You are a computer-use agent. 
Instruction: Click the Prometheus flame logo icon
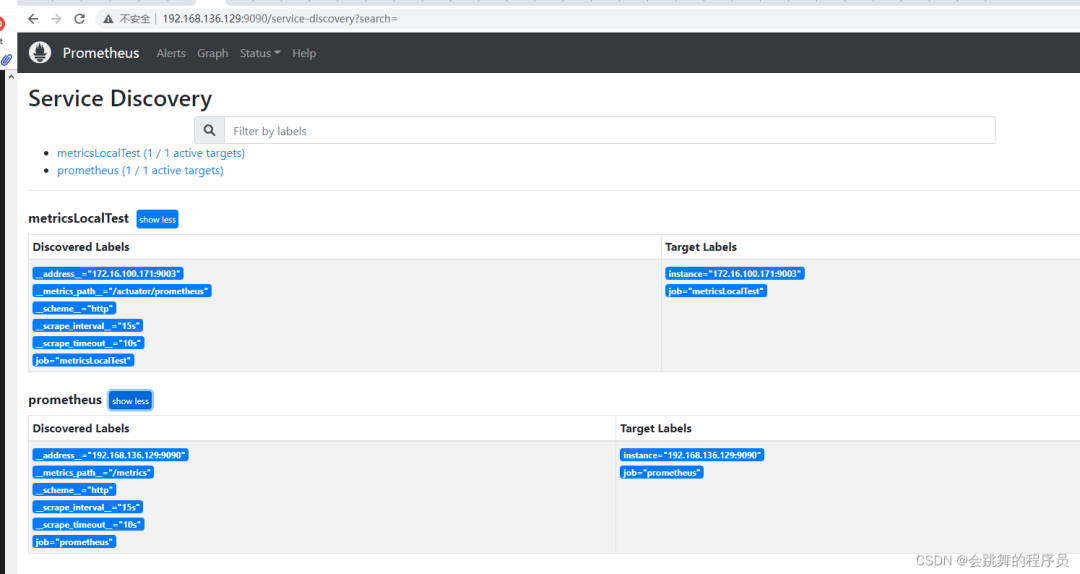[x=40, y=52]
